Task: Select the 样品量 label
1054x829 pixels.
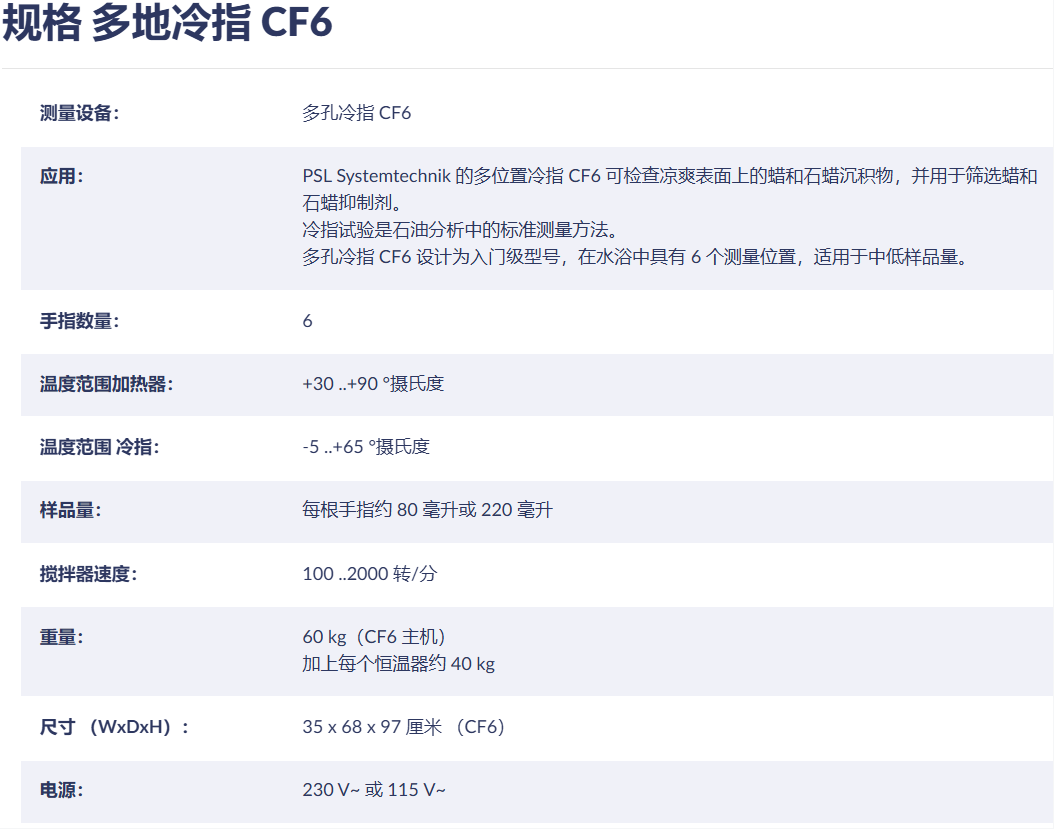Action: click(71, 510)
